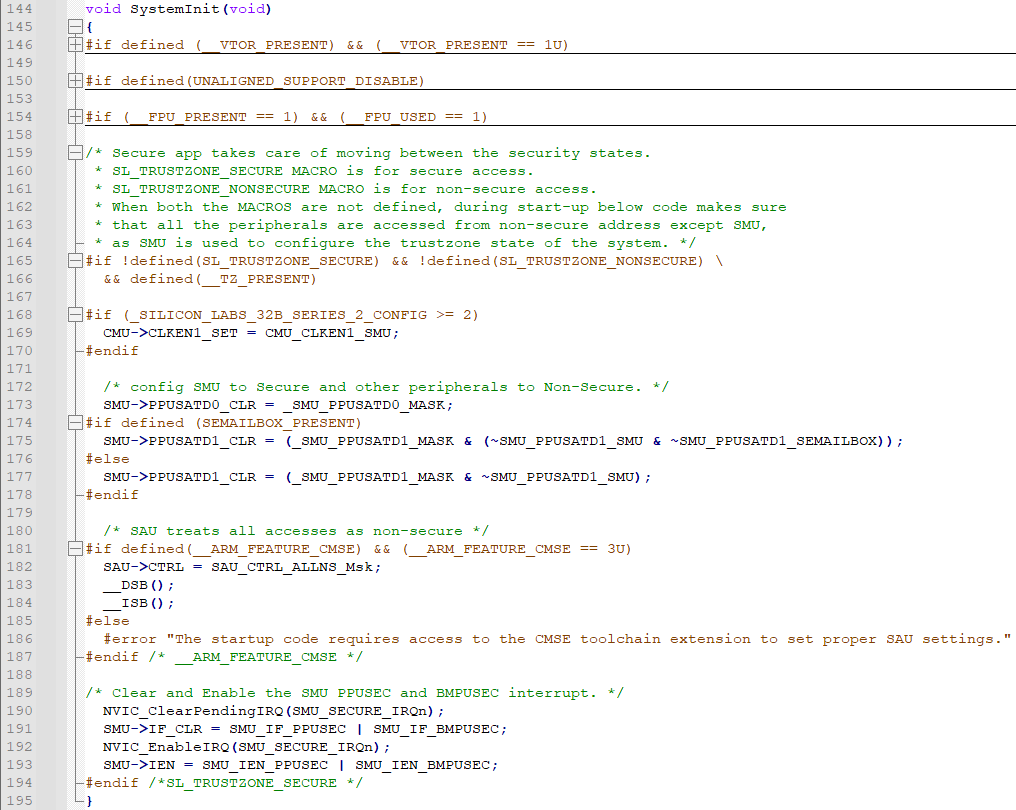The height and width of the screenshot is (810, 1016).
Task: Click the closing brace on line 195
Action: click(x=87, y=800)
